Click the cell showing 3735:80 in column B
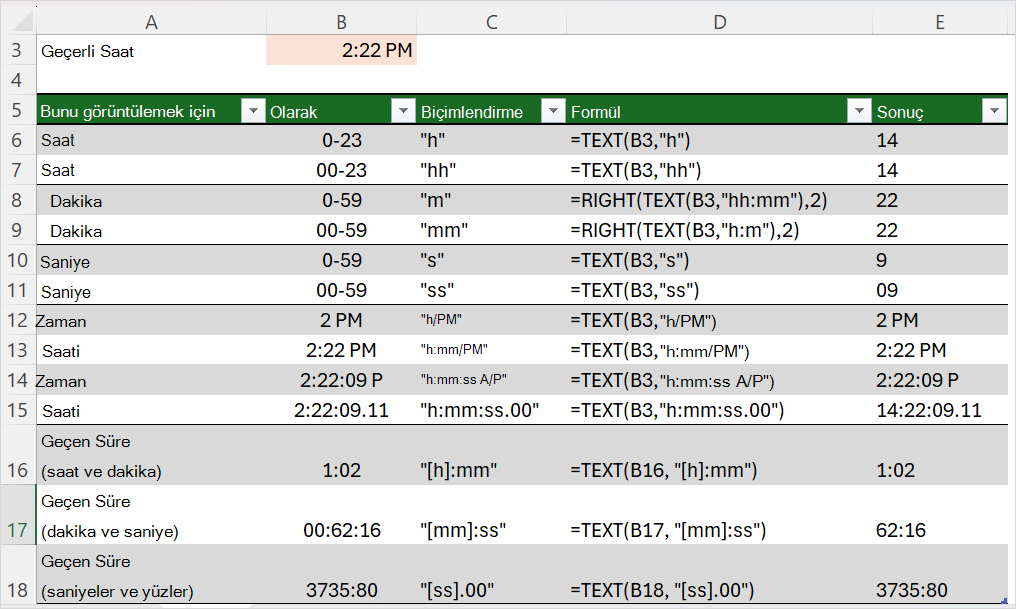 tap(341, 575)
